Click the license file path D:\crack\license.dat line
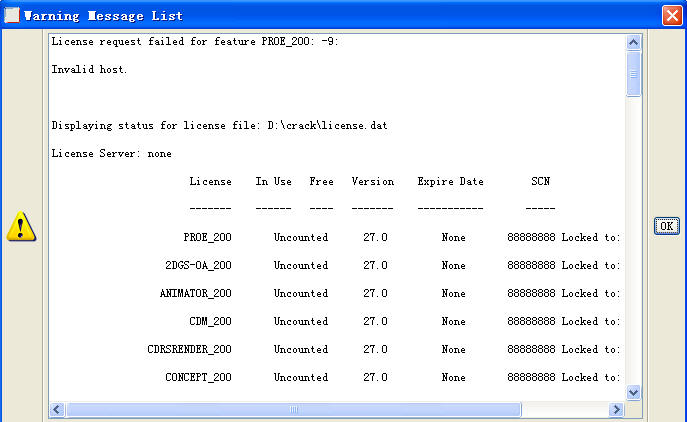The width and height of the screenshot is (687, 422). [x=220, y=126]
